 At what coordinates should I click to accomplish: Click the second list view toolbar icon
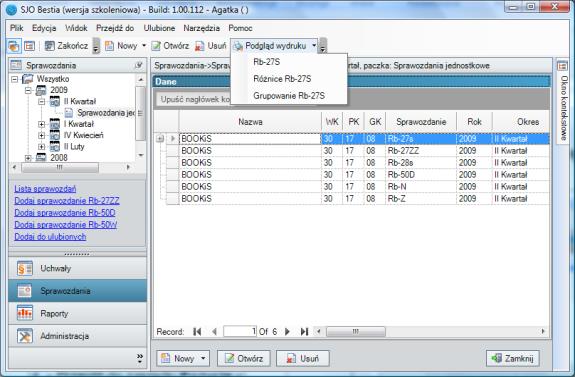tap(29, 46)
